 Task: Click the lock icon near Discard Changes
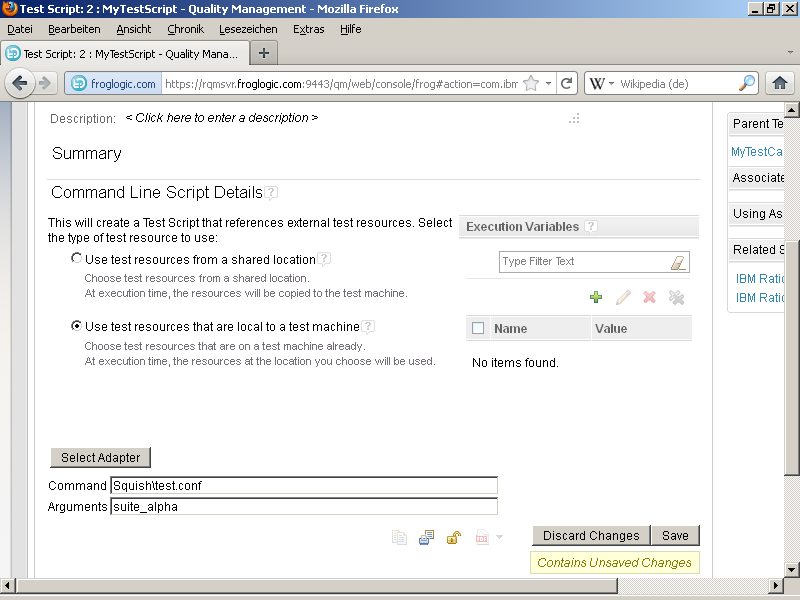coord(453,537)
